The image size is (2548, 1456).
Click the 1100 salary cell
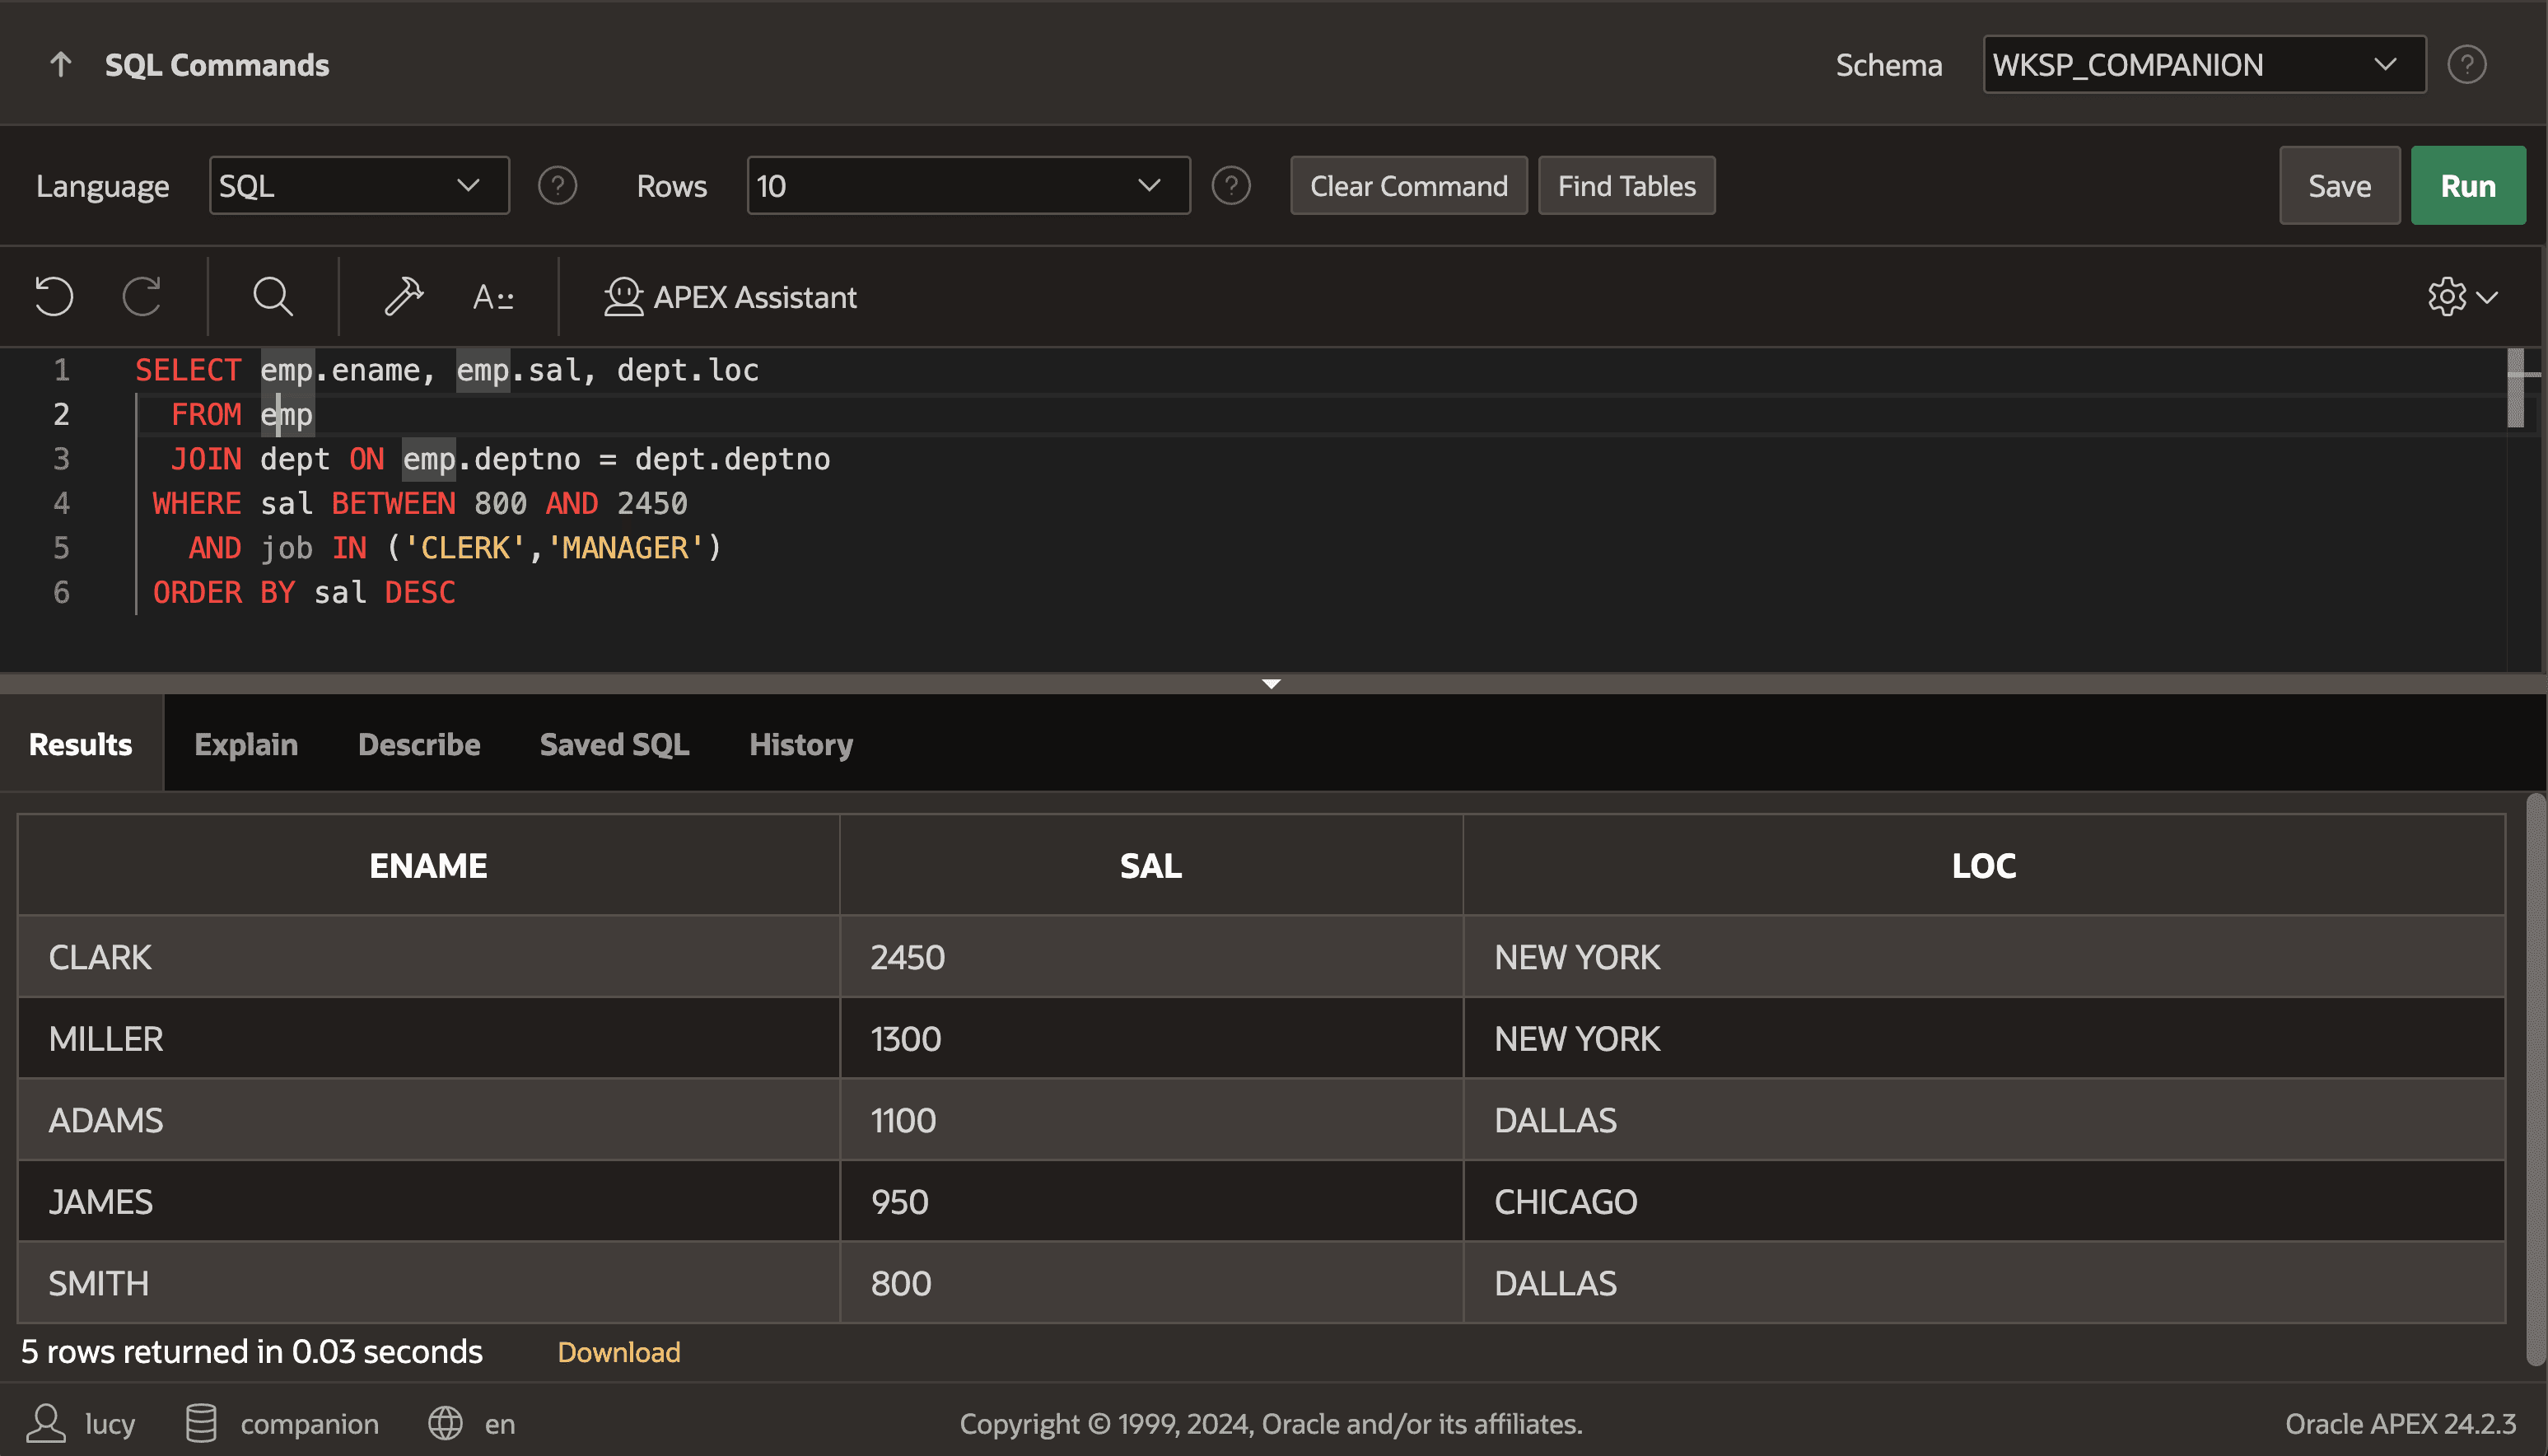(1151, 1120)
